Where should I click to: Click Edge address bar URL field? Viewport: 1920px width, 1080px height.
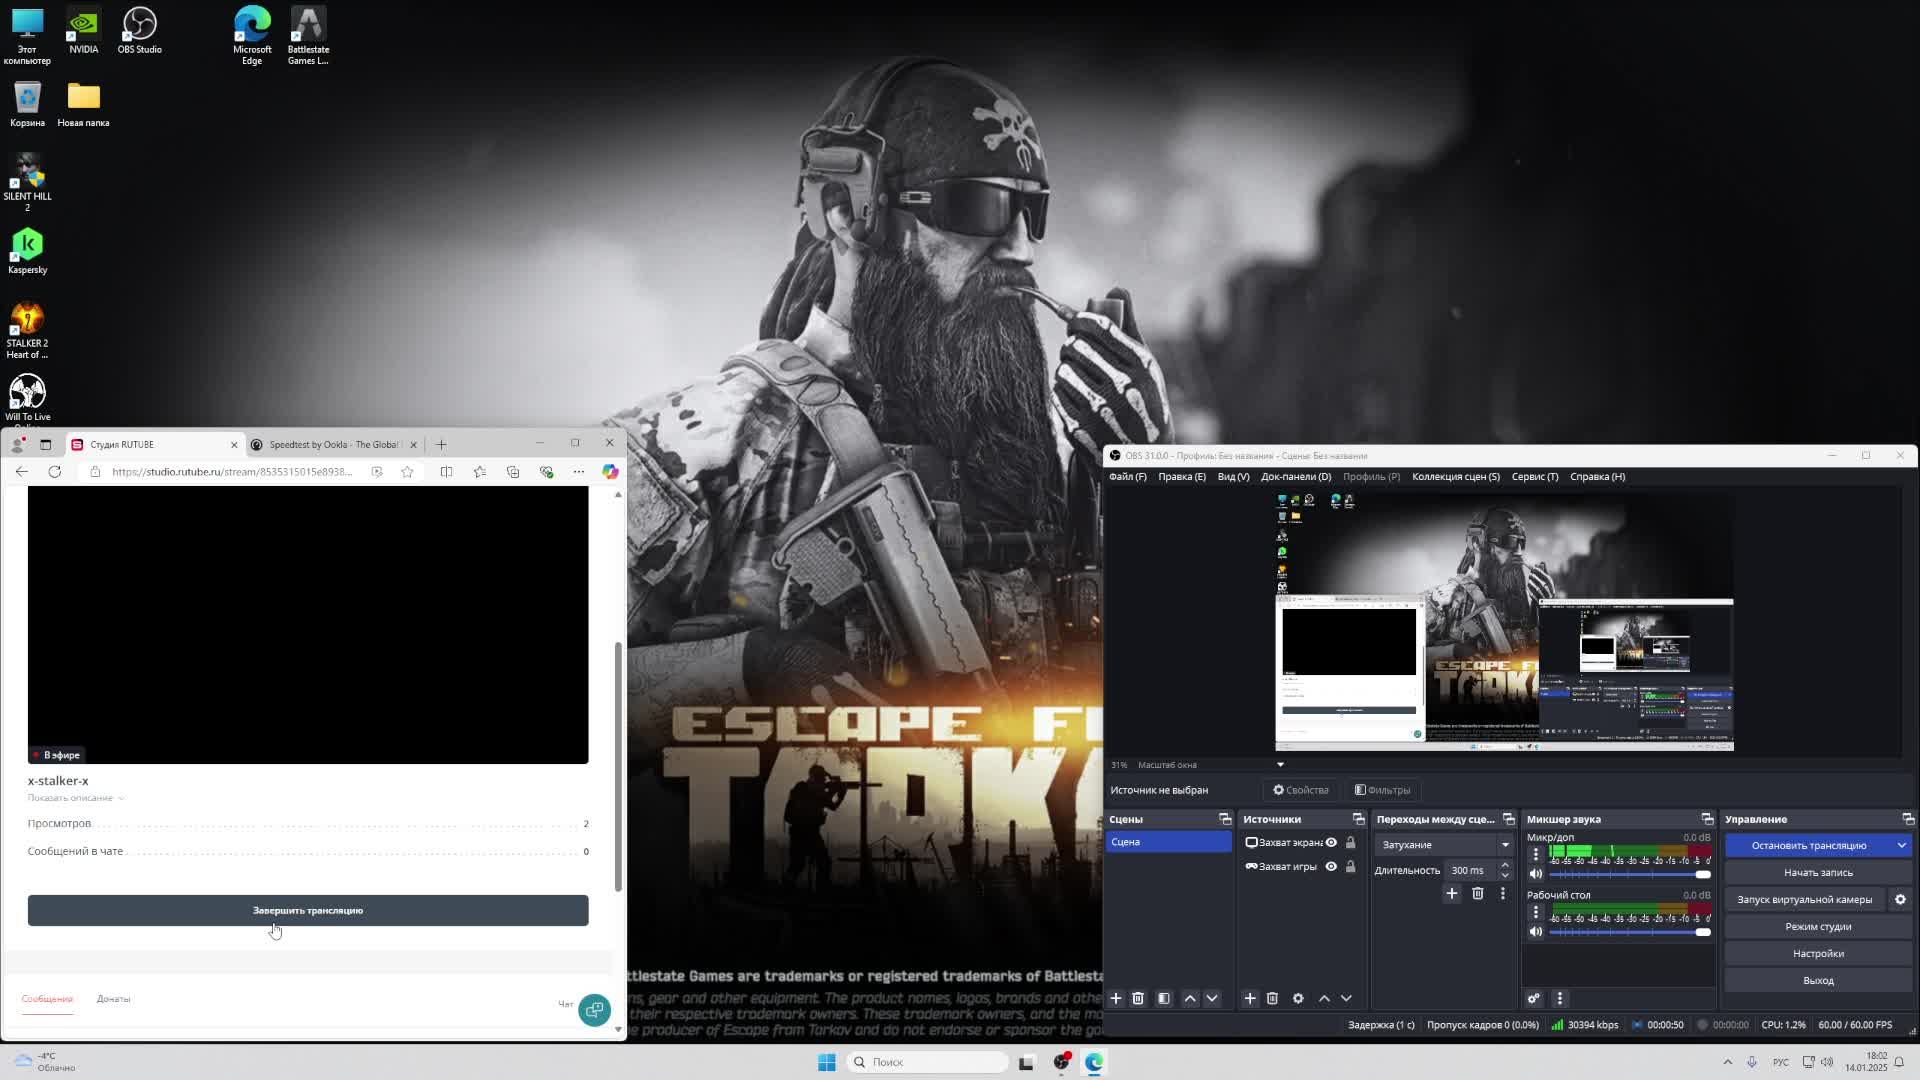click(232, 471)
